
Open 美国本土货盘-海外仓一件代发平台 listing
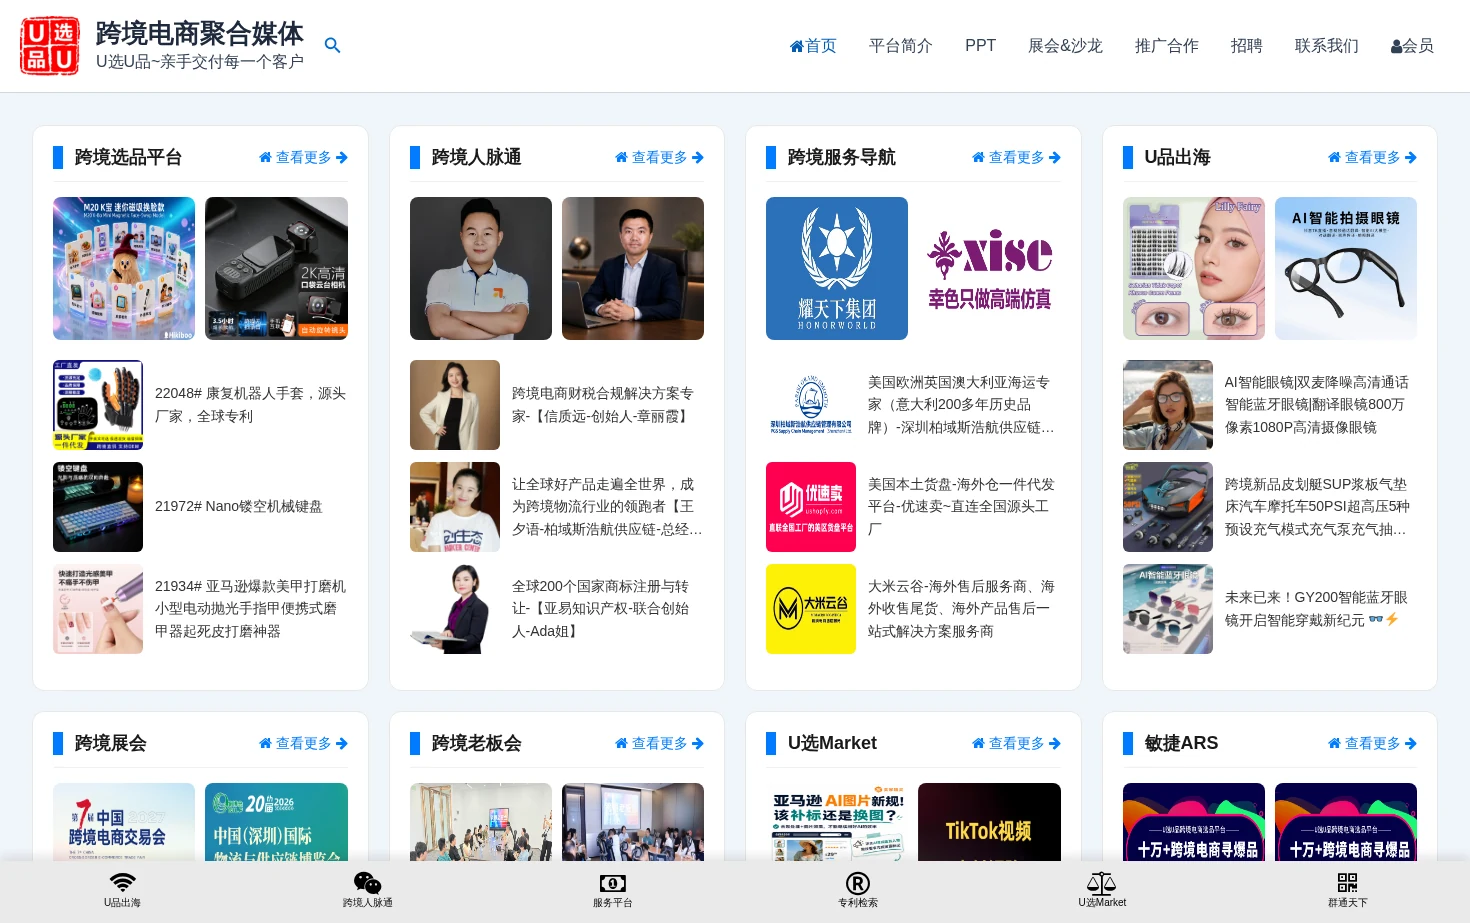[x=962, y=507]
